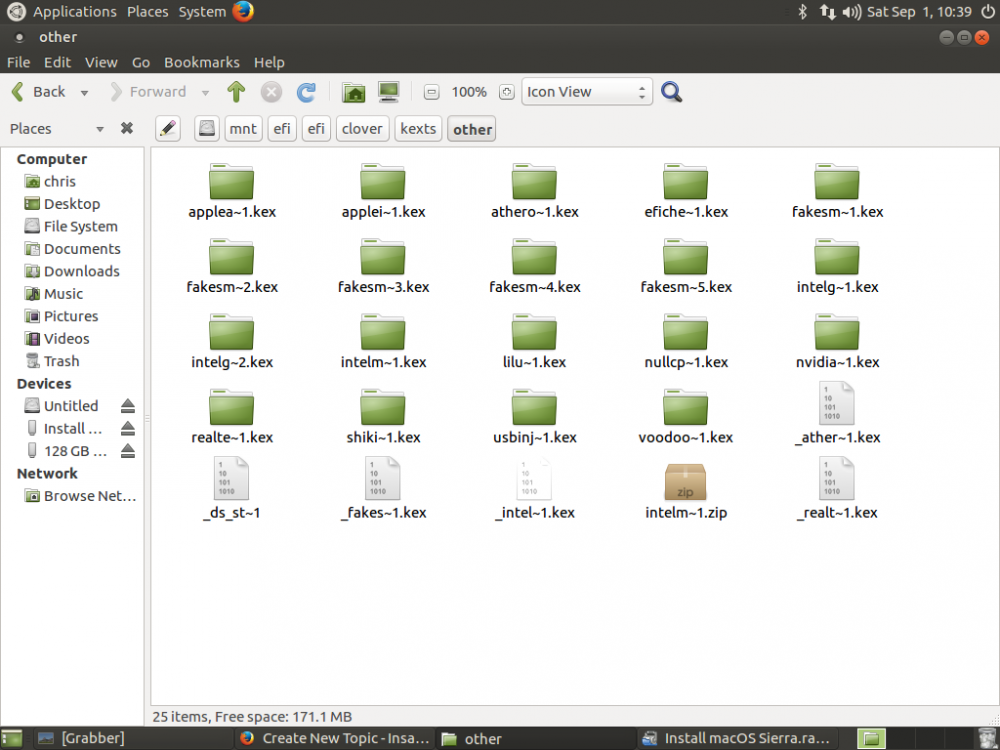
Task: Toggle the path edit pencil button
Action: click(168, 129)
